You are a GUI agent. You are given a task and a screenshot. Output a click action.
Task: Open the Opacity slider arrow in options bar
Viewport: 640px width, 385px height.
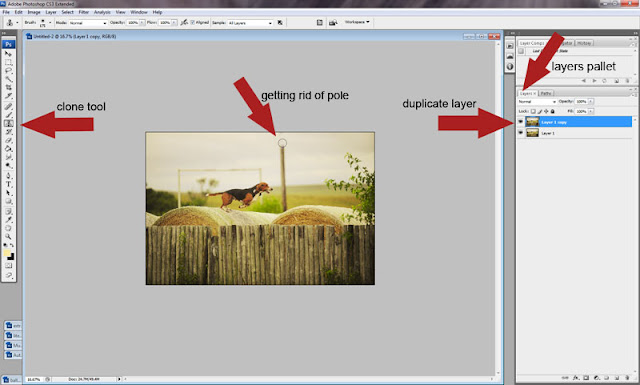click(x=142, y=22)
